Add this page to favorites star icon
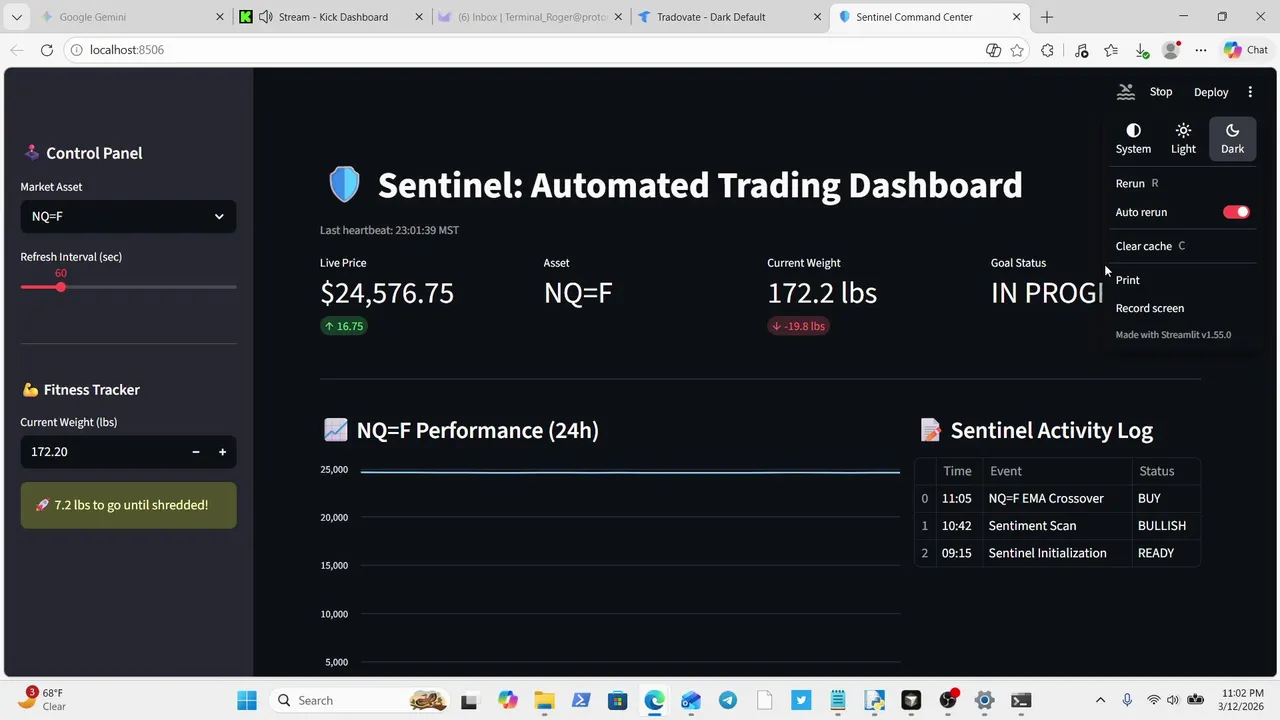This screenshot has height=720, width=1280. click(1017, 50)
